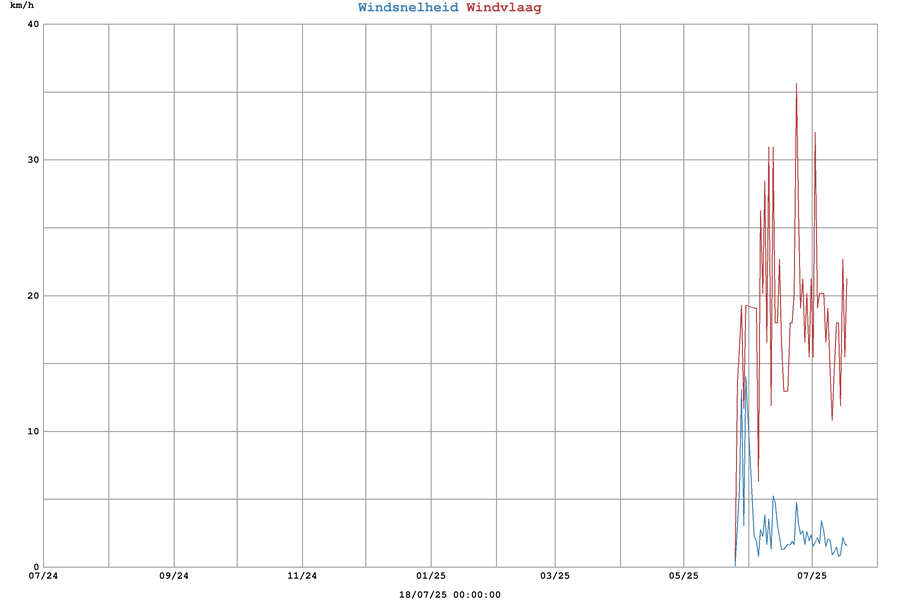Click the Windsnelheid legend label
The width and height of the screenshot is (900, 600).
[408, 7]
